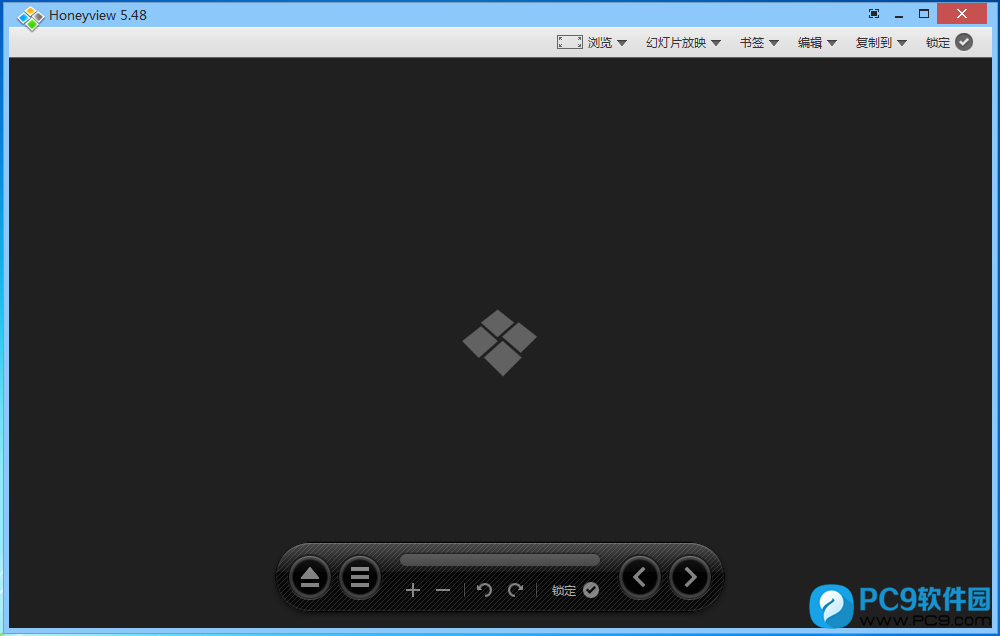Close the Honeyview window
The image size is (1000, 636).
(x=962, y=13)
